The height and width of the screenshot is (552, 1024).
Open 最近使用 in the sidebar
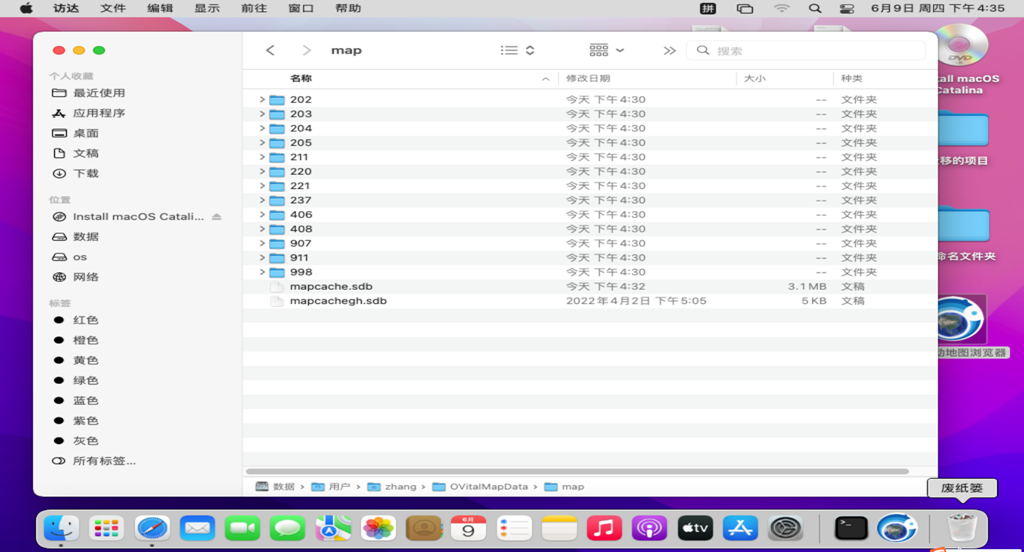coord(98,93)
